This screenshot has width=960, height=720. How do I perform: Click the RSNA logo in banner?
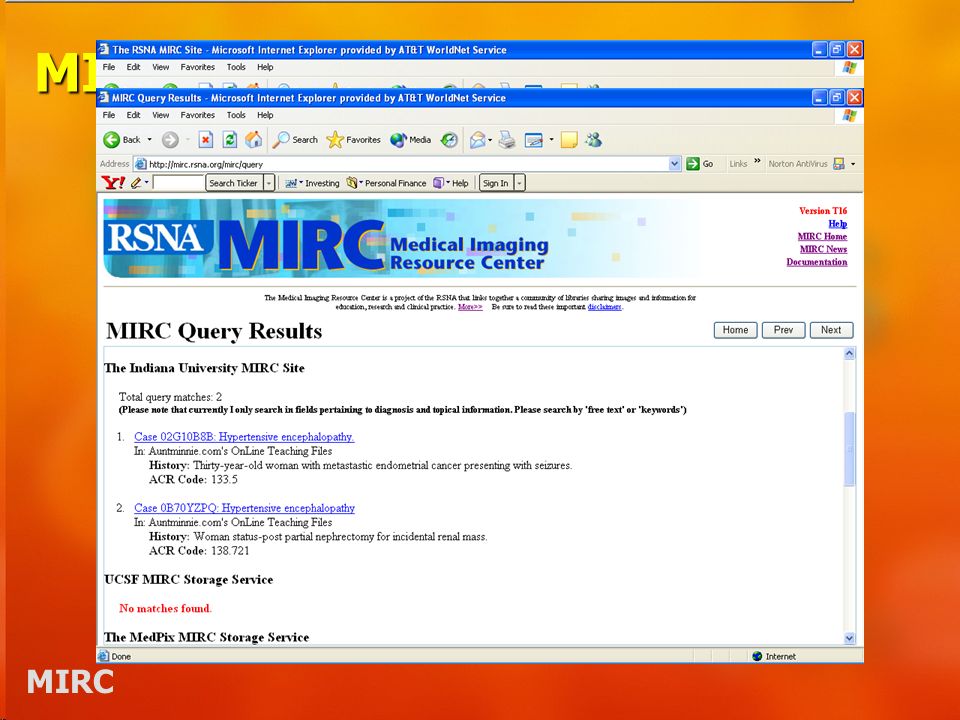[x=157, y=238]
